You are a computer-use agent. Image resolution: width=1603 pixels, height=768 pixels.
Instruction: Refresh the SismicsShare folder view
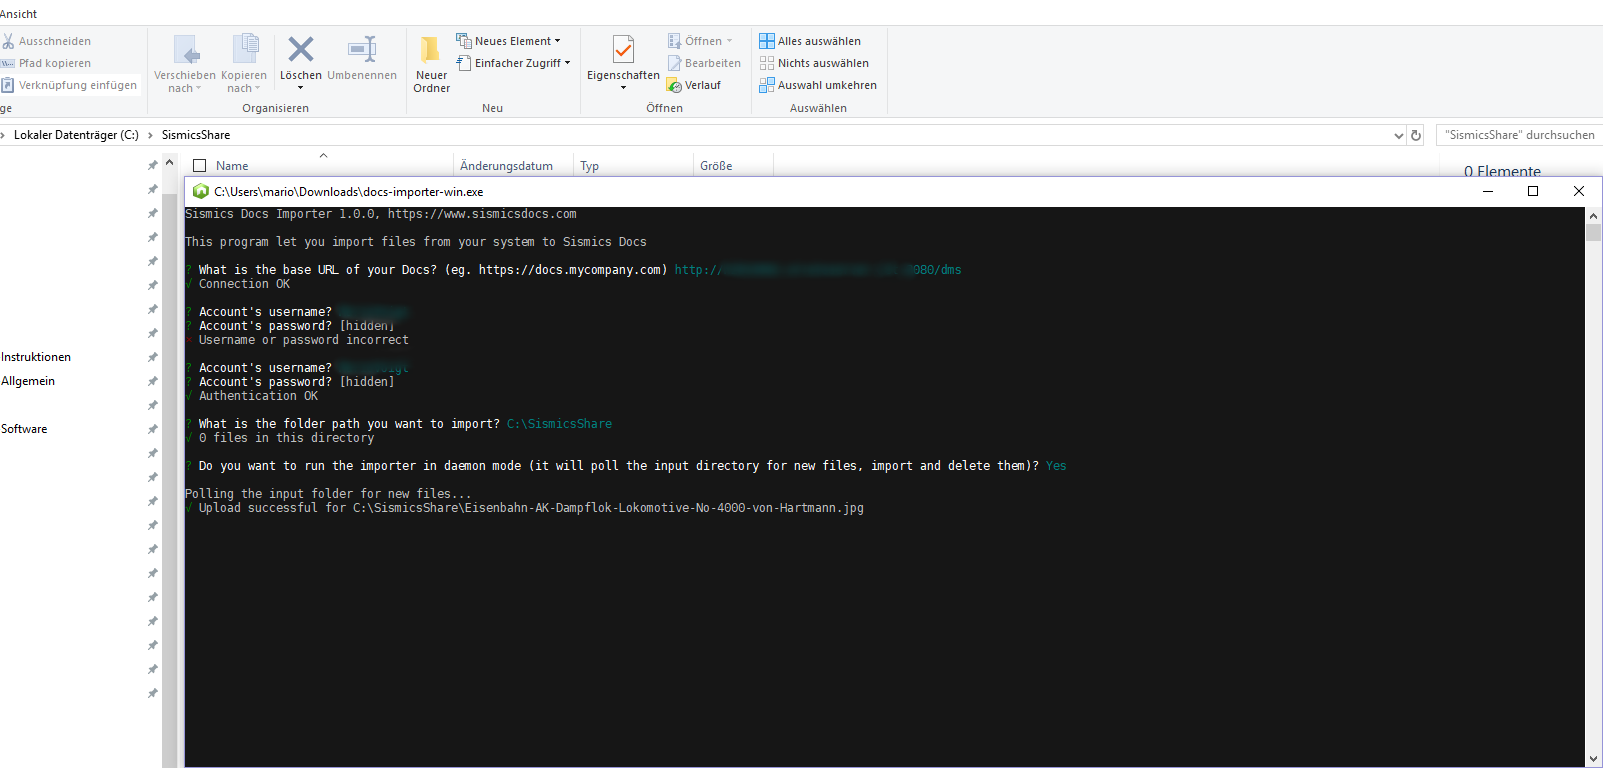click(1416, 135)
